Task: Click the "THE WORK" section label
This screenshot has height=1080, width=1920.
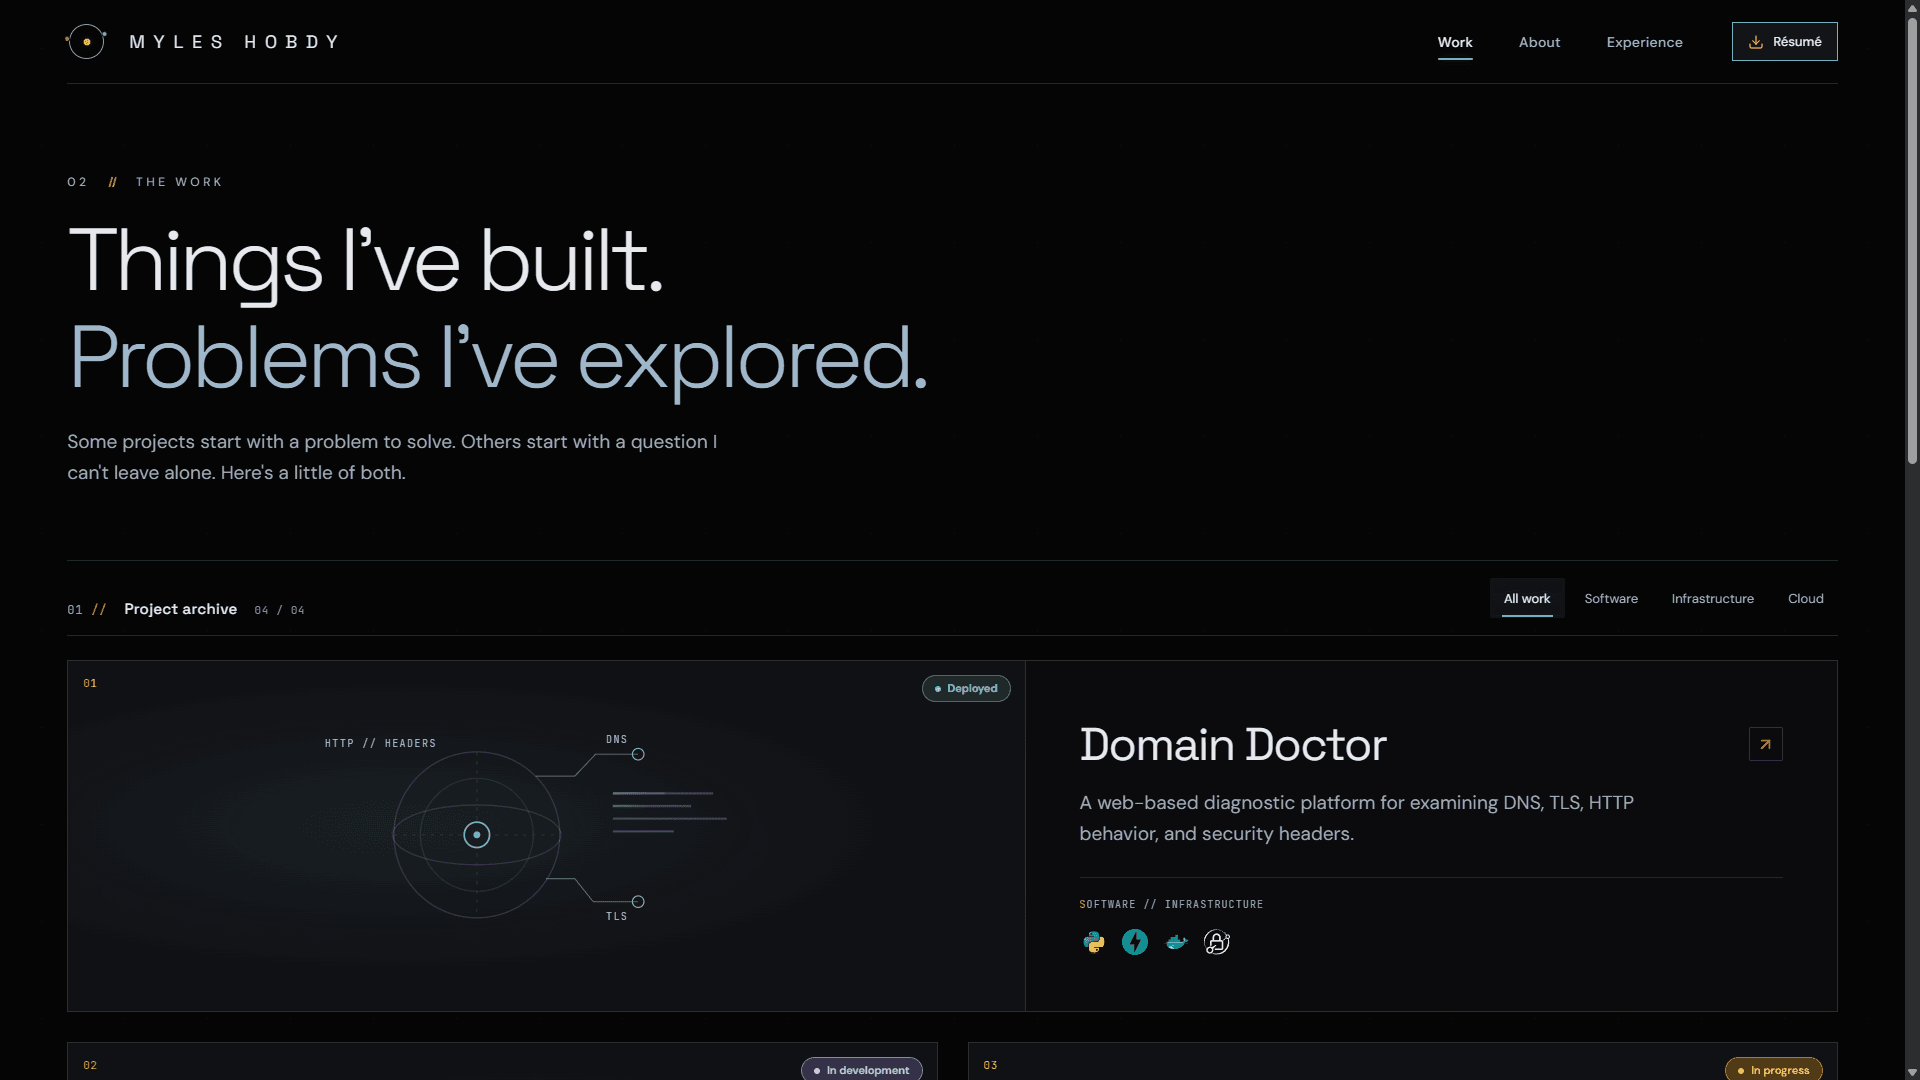Action: point(179,182)
